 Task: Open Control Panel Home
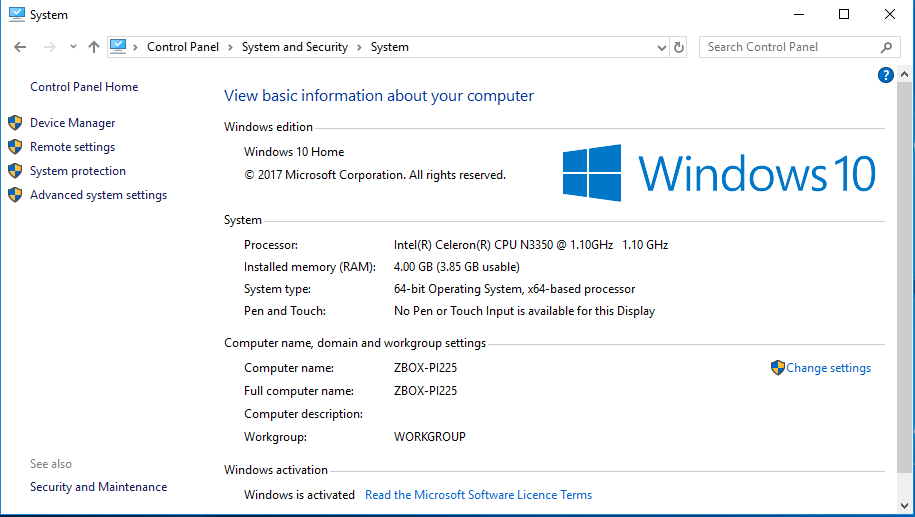pos(84,87)
